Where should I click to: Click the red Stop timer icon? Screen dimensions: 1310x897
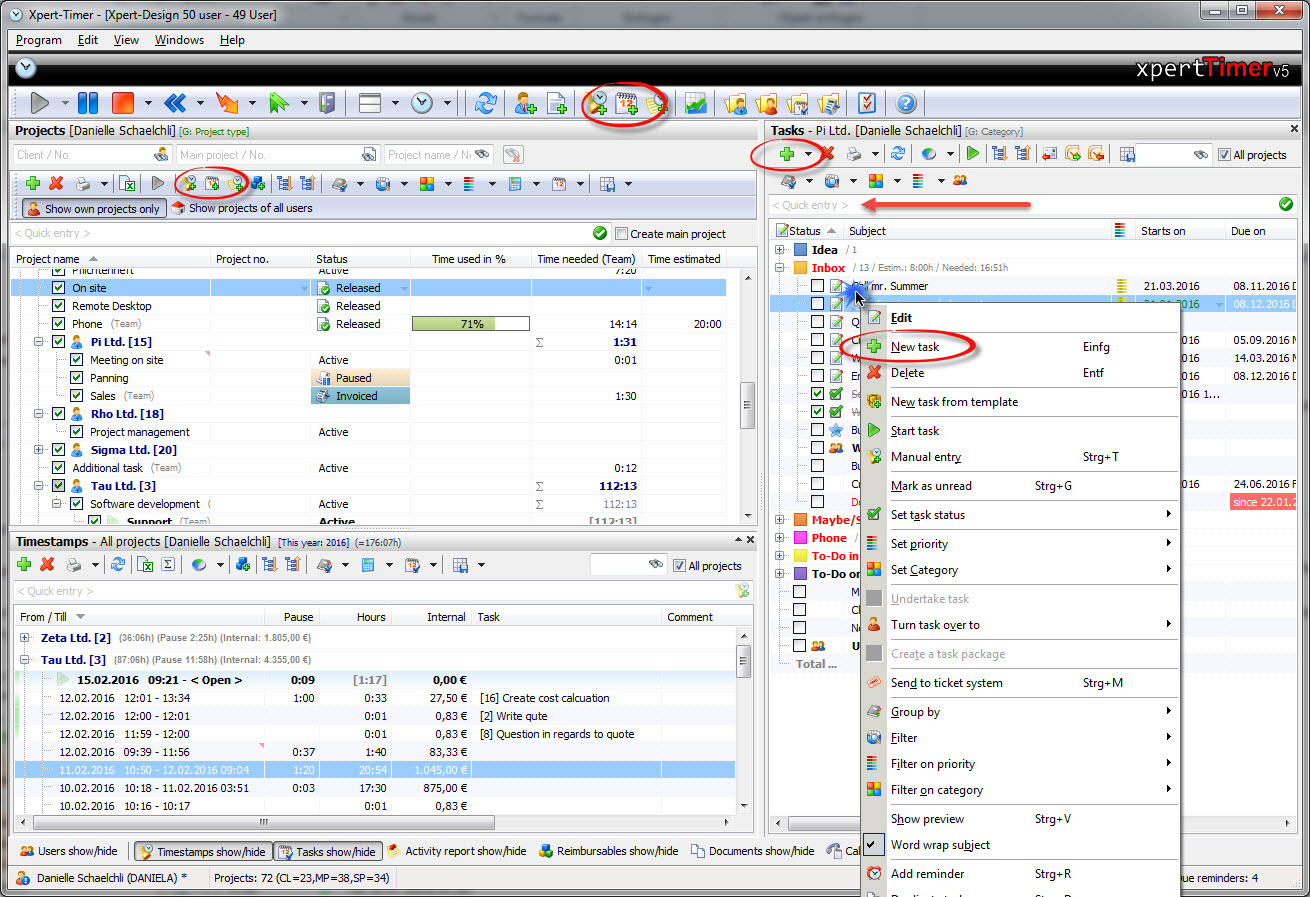(123, 103)
